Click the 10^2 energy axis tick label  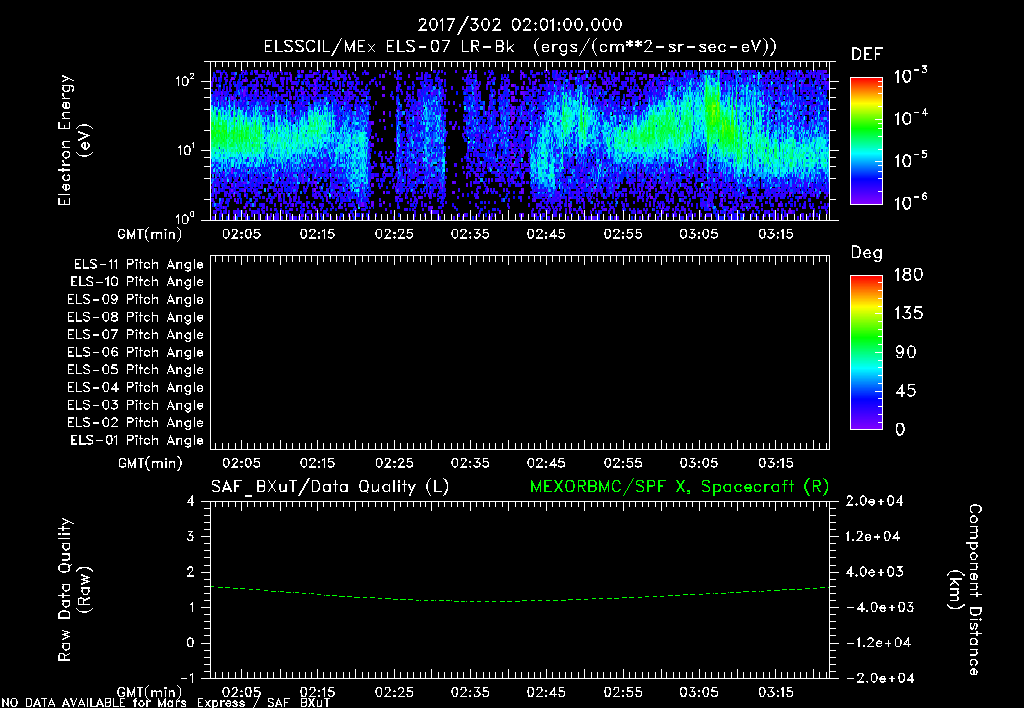[x=185, y=81]
